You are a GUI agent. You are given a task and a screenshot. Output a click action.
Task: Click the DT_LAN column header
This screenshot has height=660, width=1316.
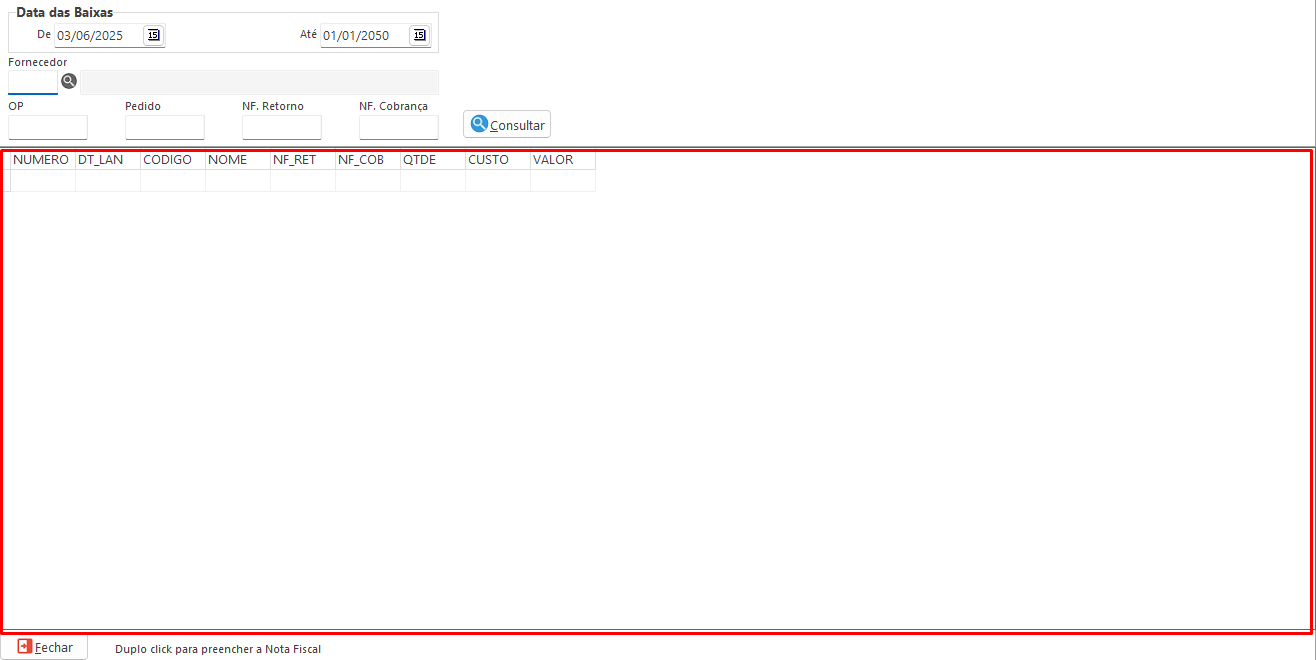(x=107, y=160)
